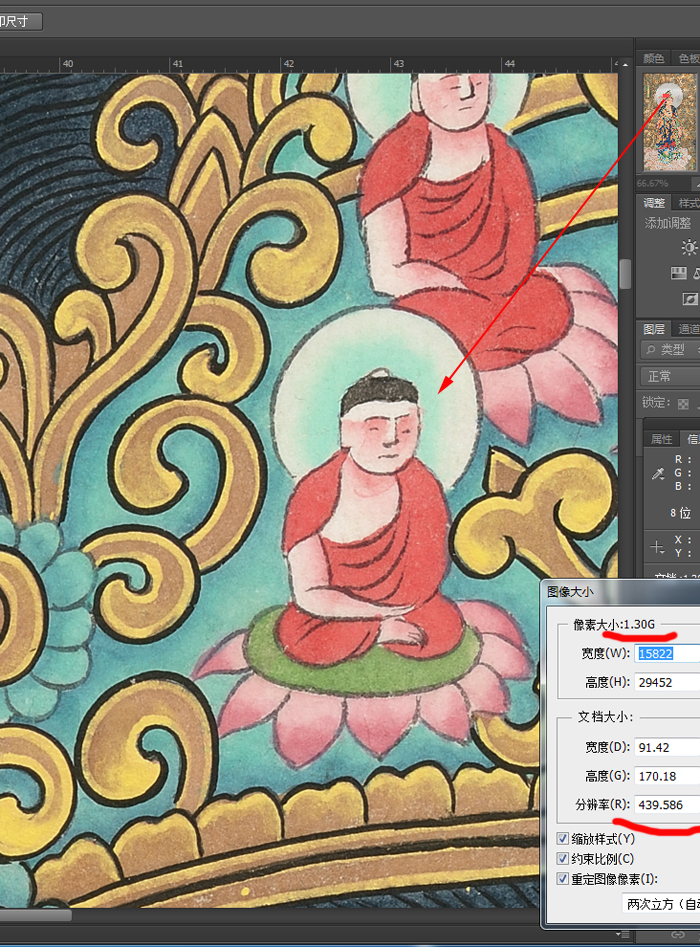Viewport: 700px width, 947px height.
Task: Select the 调整 panel tab
Action: click(x=653, y=203)
